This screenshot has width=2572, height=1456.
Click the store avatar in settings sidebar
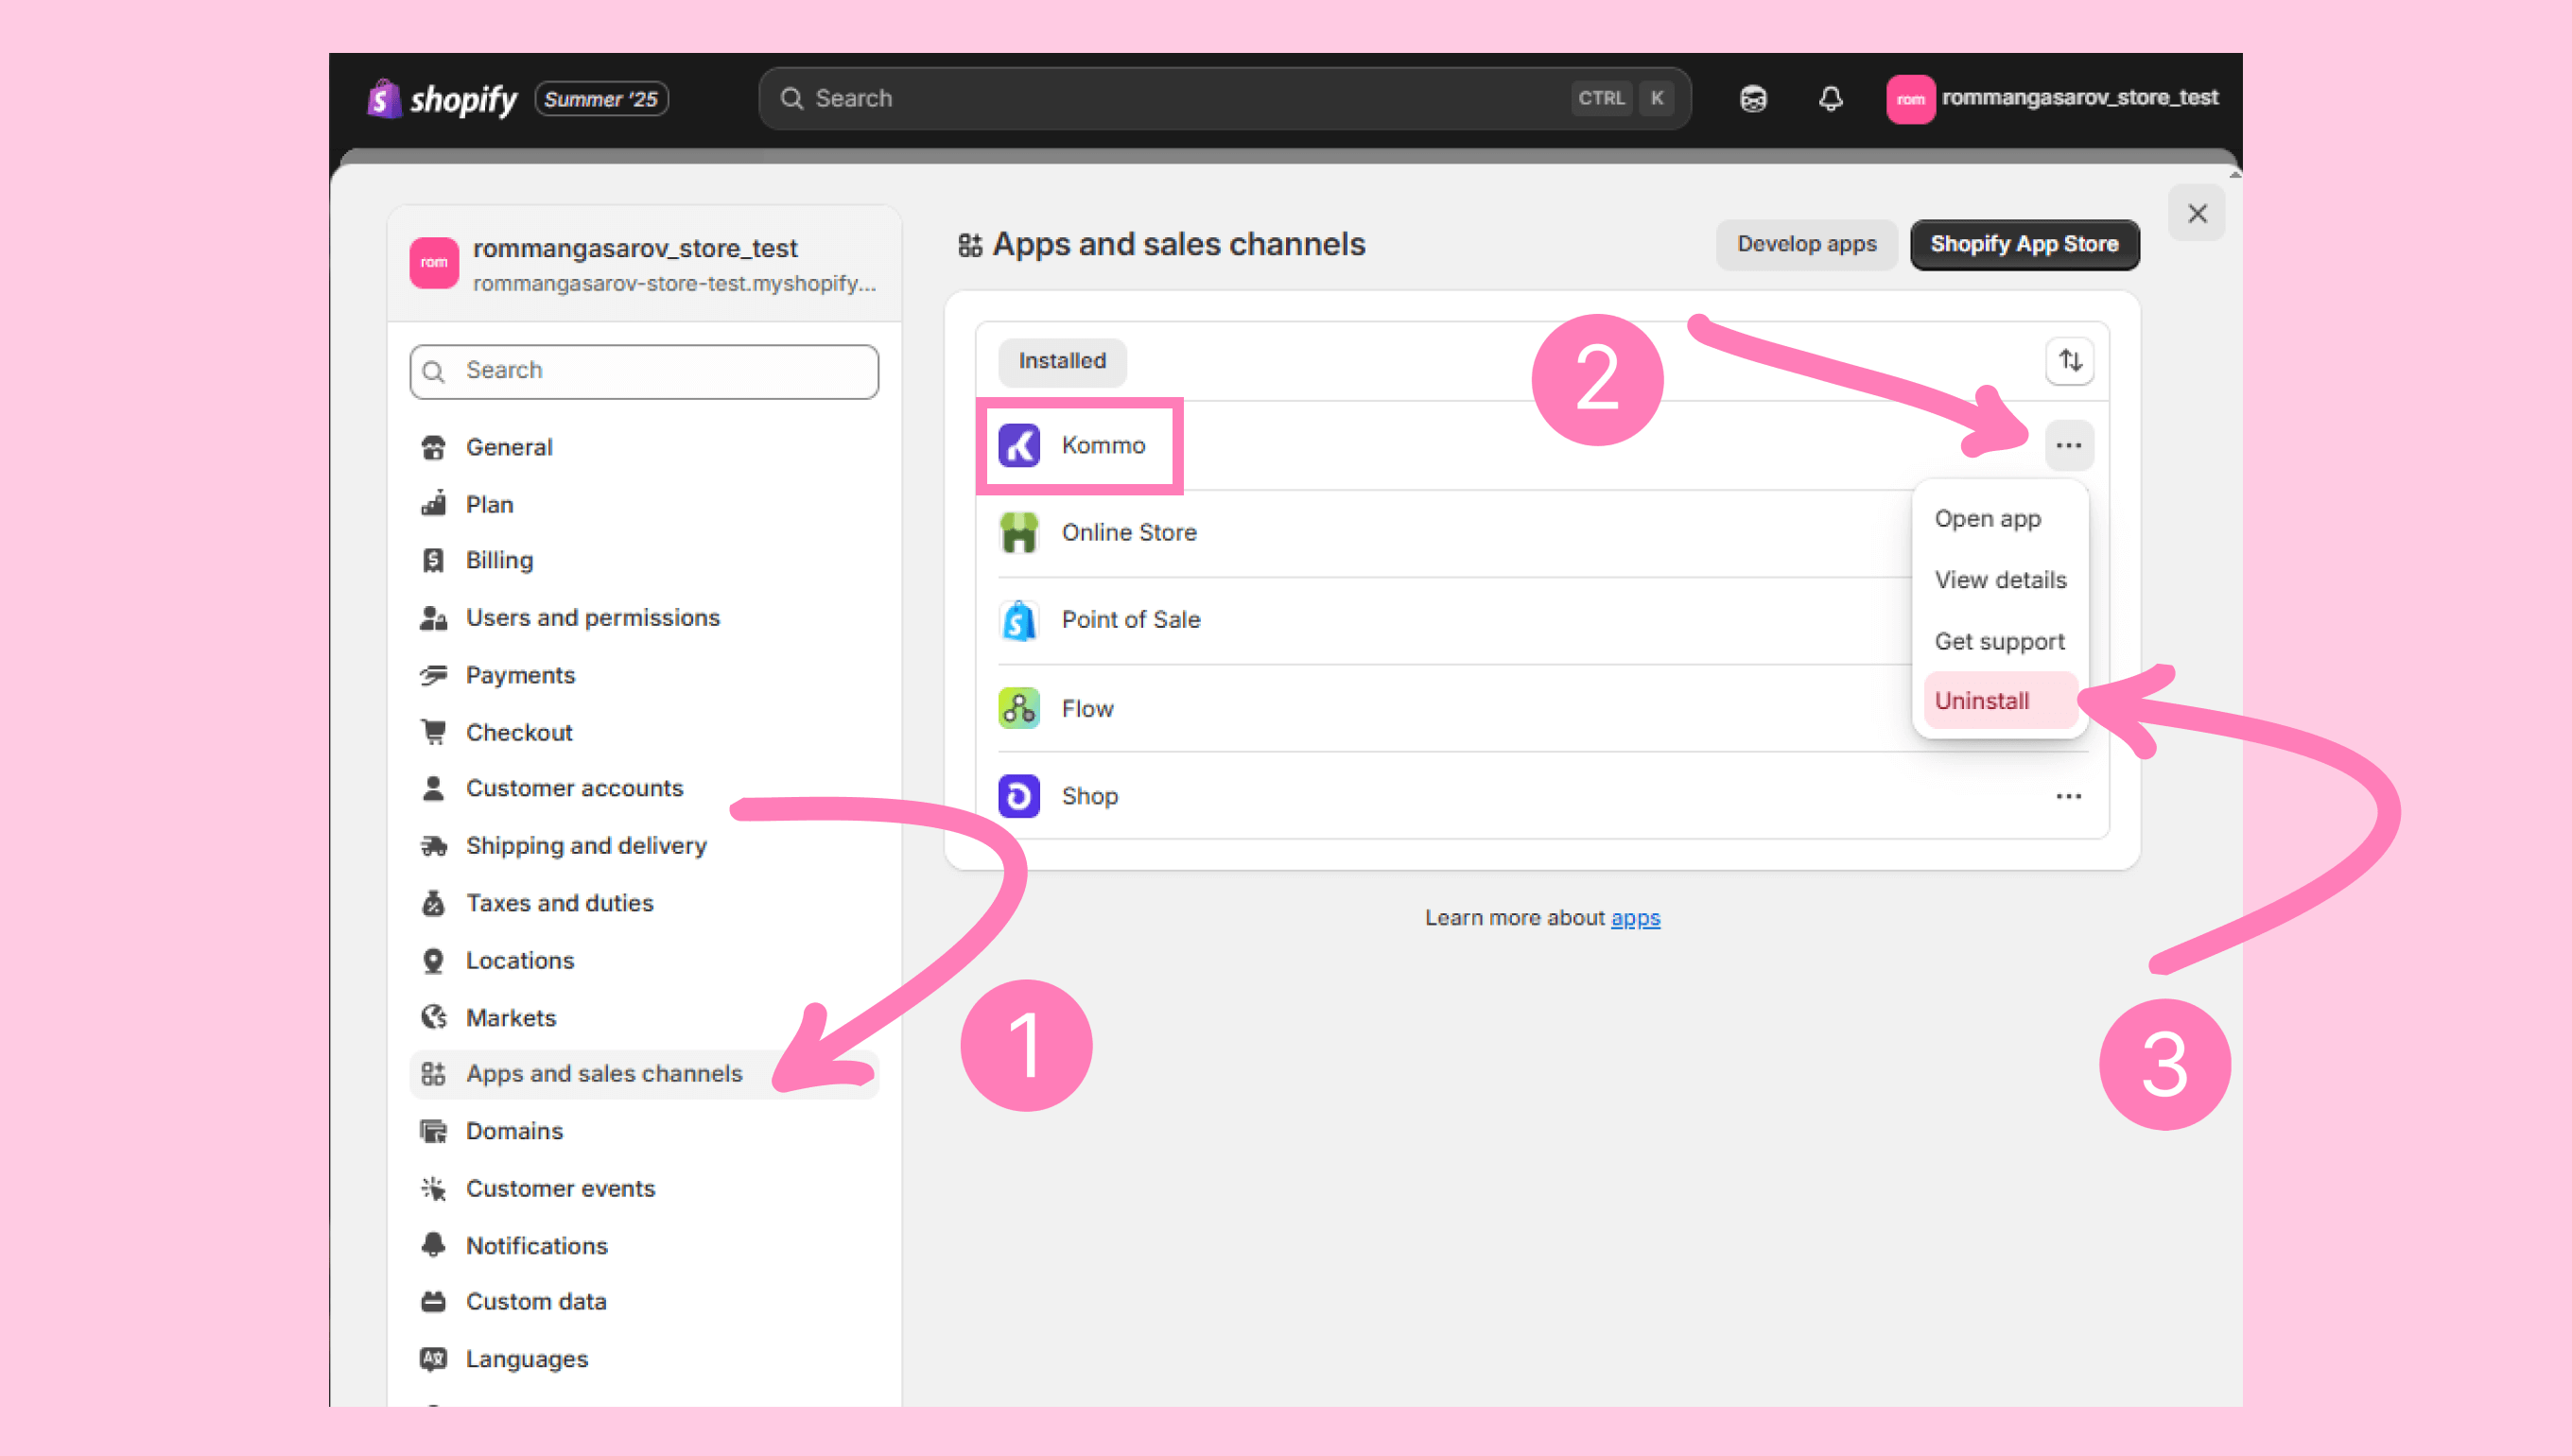pos(434,263)
